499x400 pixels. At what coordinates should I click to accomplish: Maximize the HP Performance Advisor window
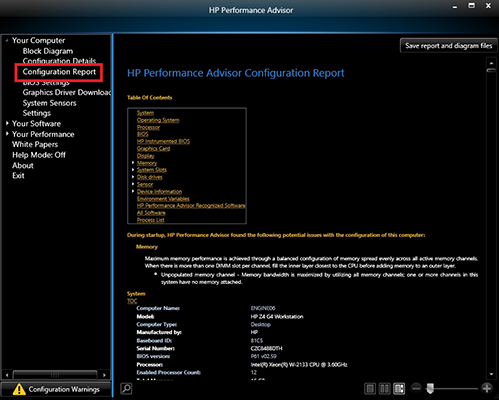472,6
